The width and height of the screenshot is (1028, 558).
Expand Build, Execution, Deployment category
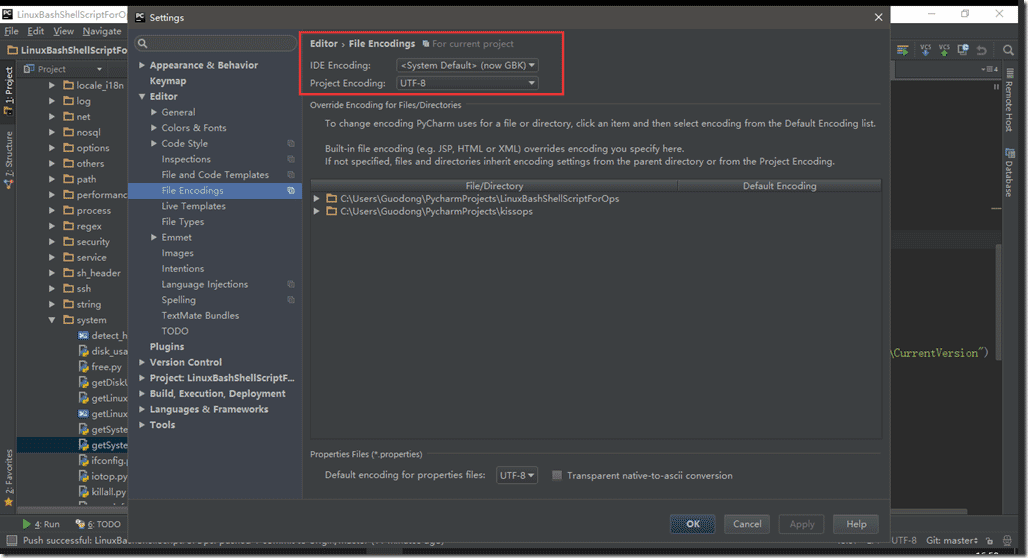(142, 393)
